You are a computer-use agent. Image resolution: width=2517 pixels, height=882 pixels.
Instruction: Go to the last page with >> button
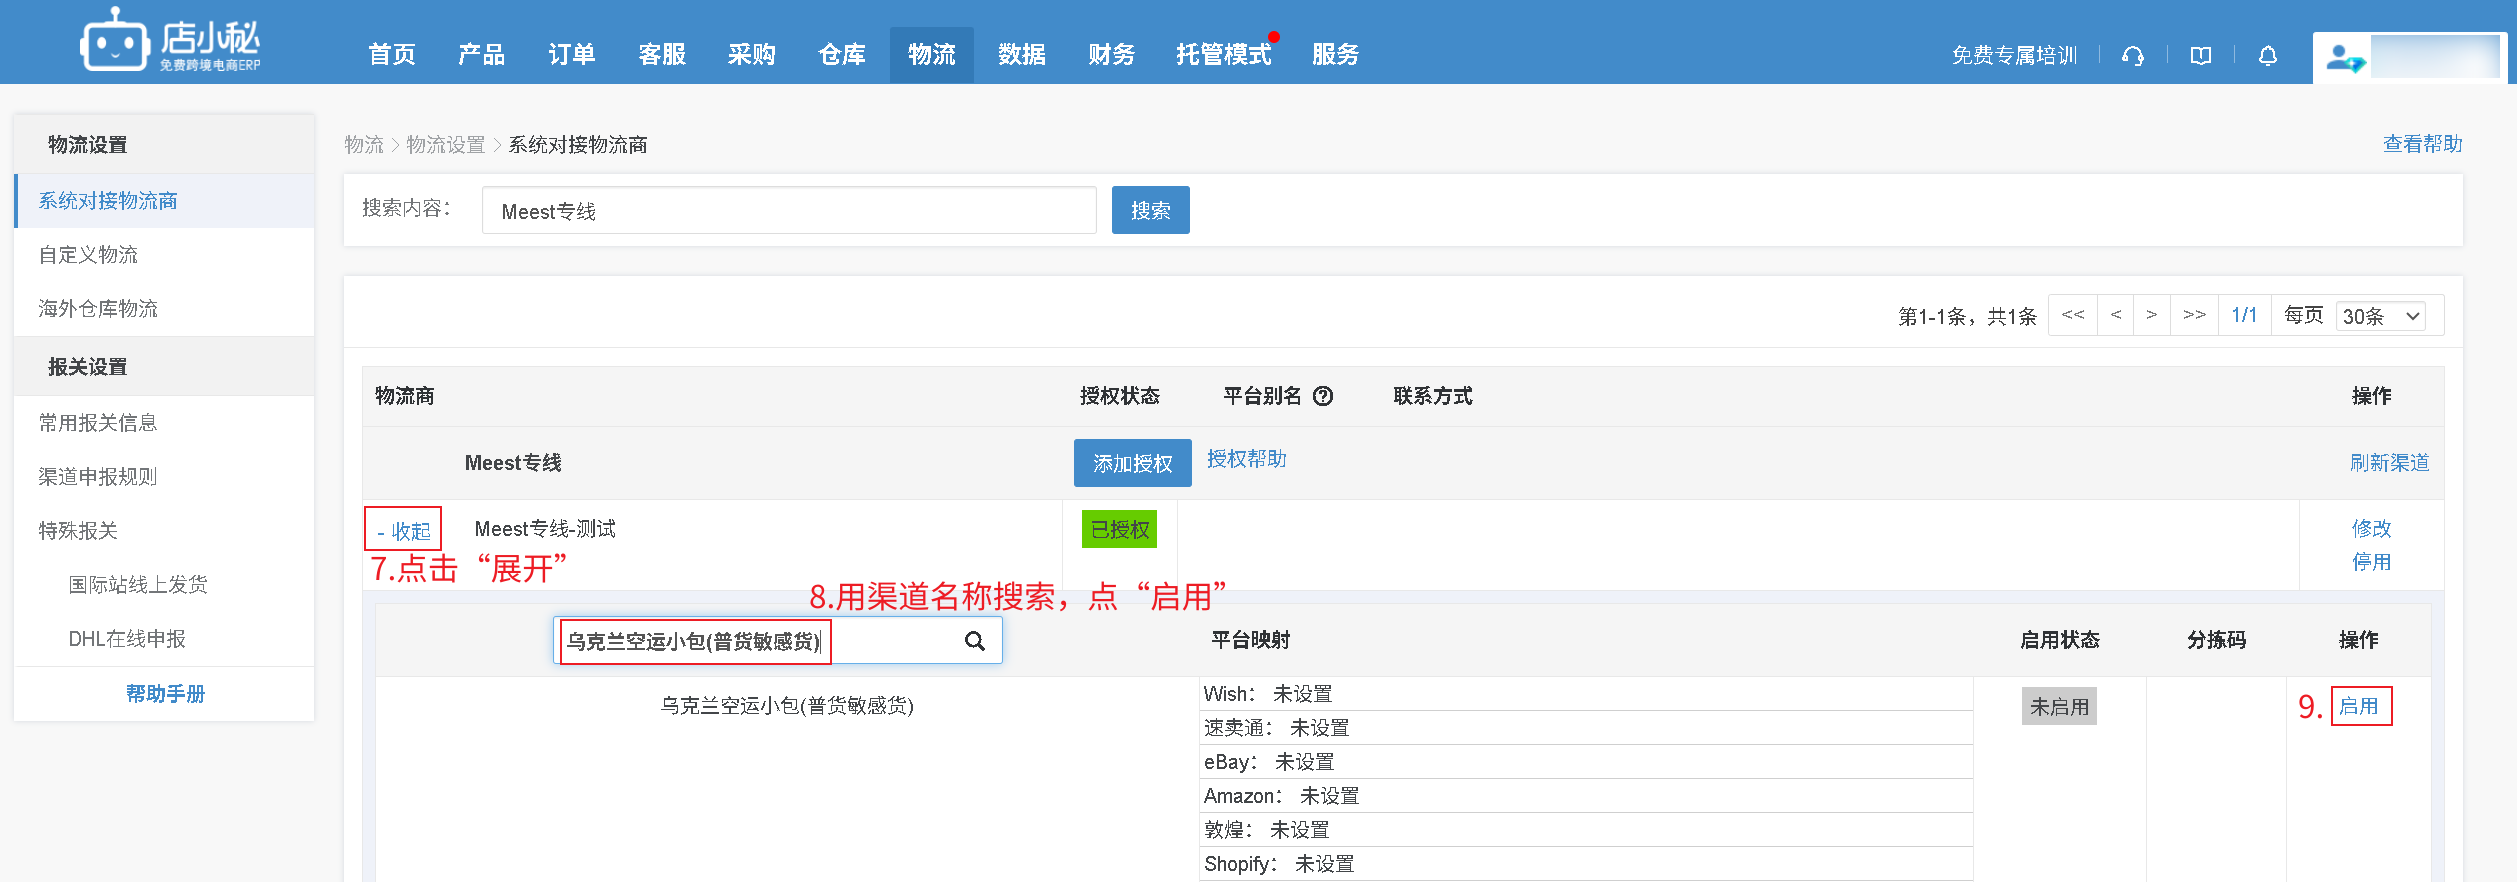pos(2194,315)
